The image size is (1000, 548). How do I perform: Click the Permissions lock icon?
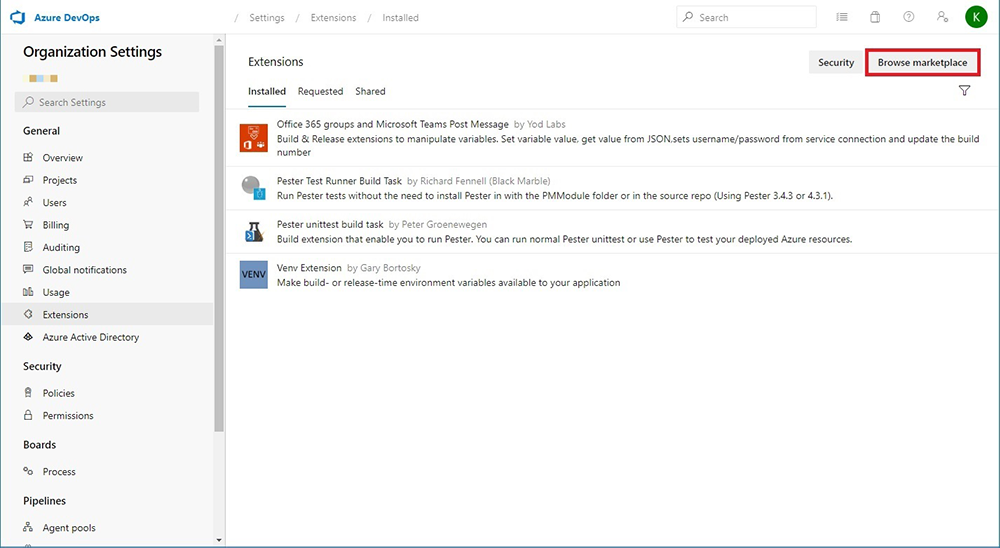point(28,415)
